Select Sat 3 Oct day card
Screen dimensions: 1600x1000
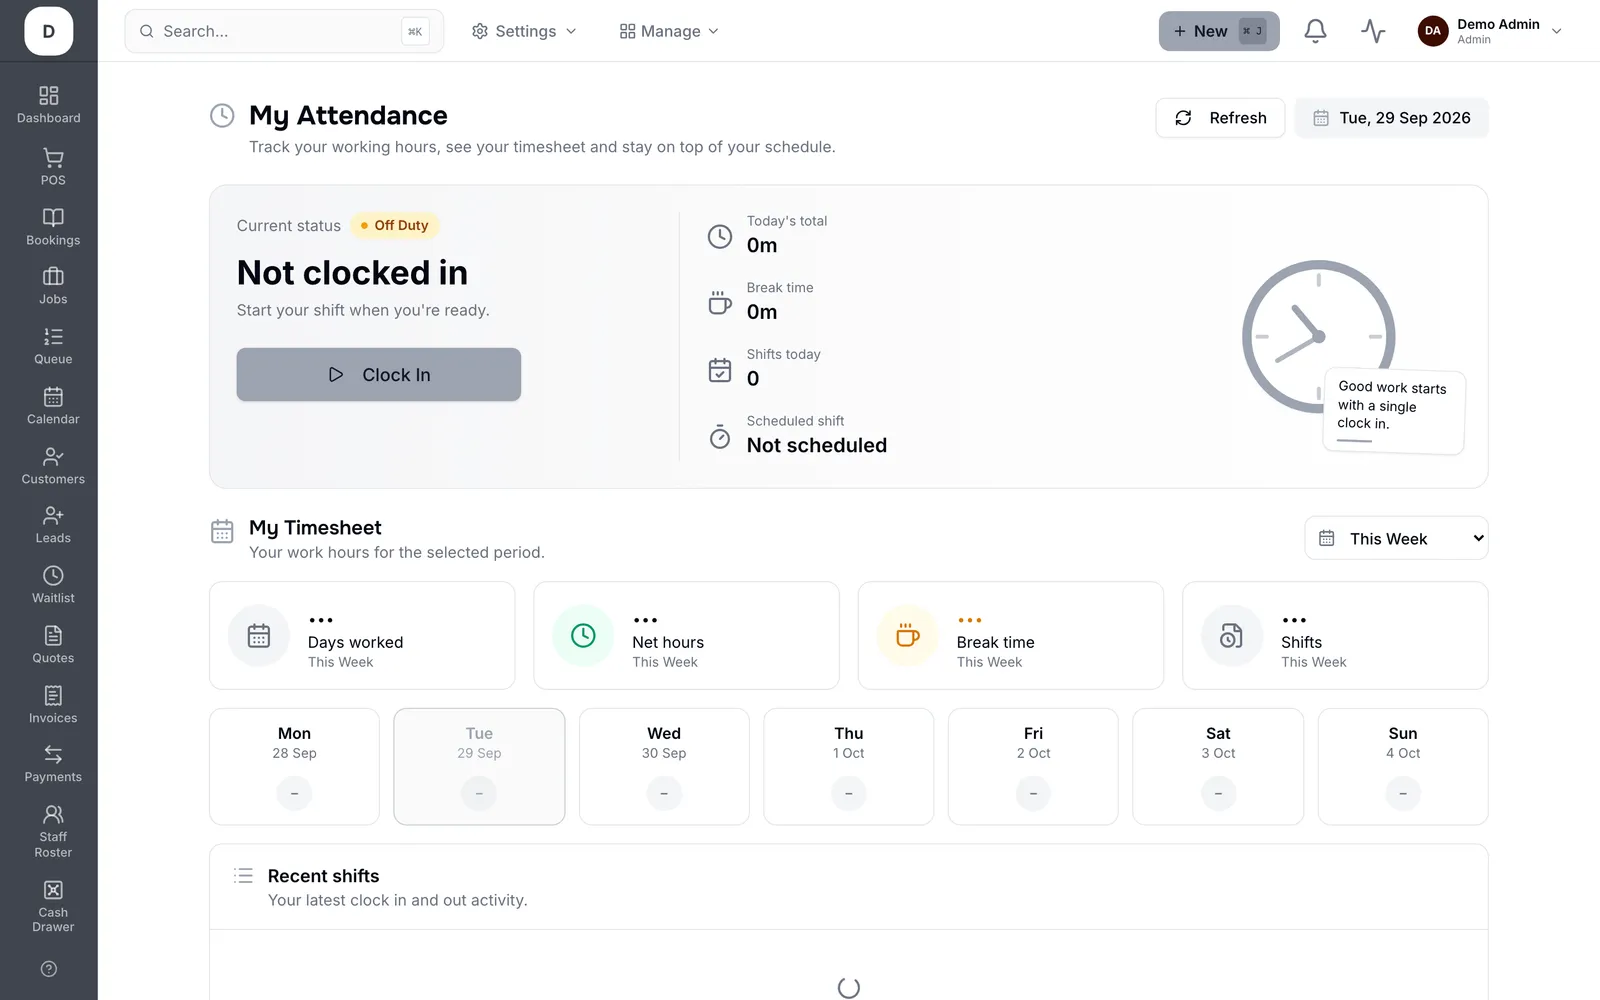pyautogui.click(x=1218, y=767)
